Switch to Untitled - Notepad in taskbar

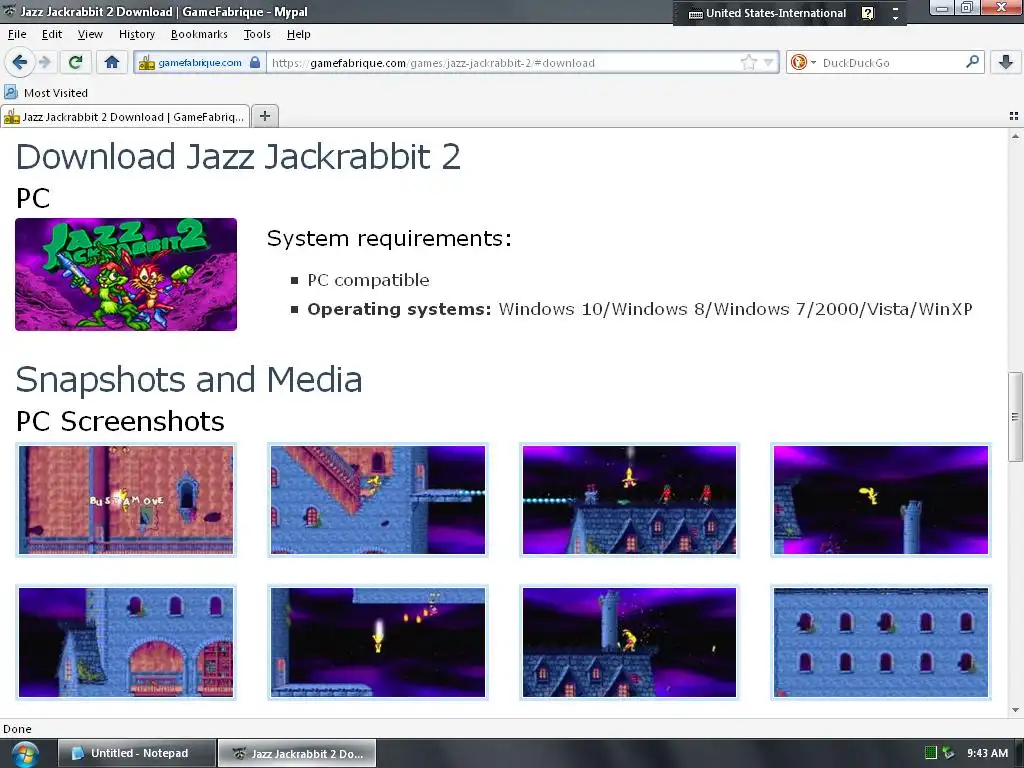136,753
